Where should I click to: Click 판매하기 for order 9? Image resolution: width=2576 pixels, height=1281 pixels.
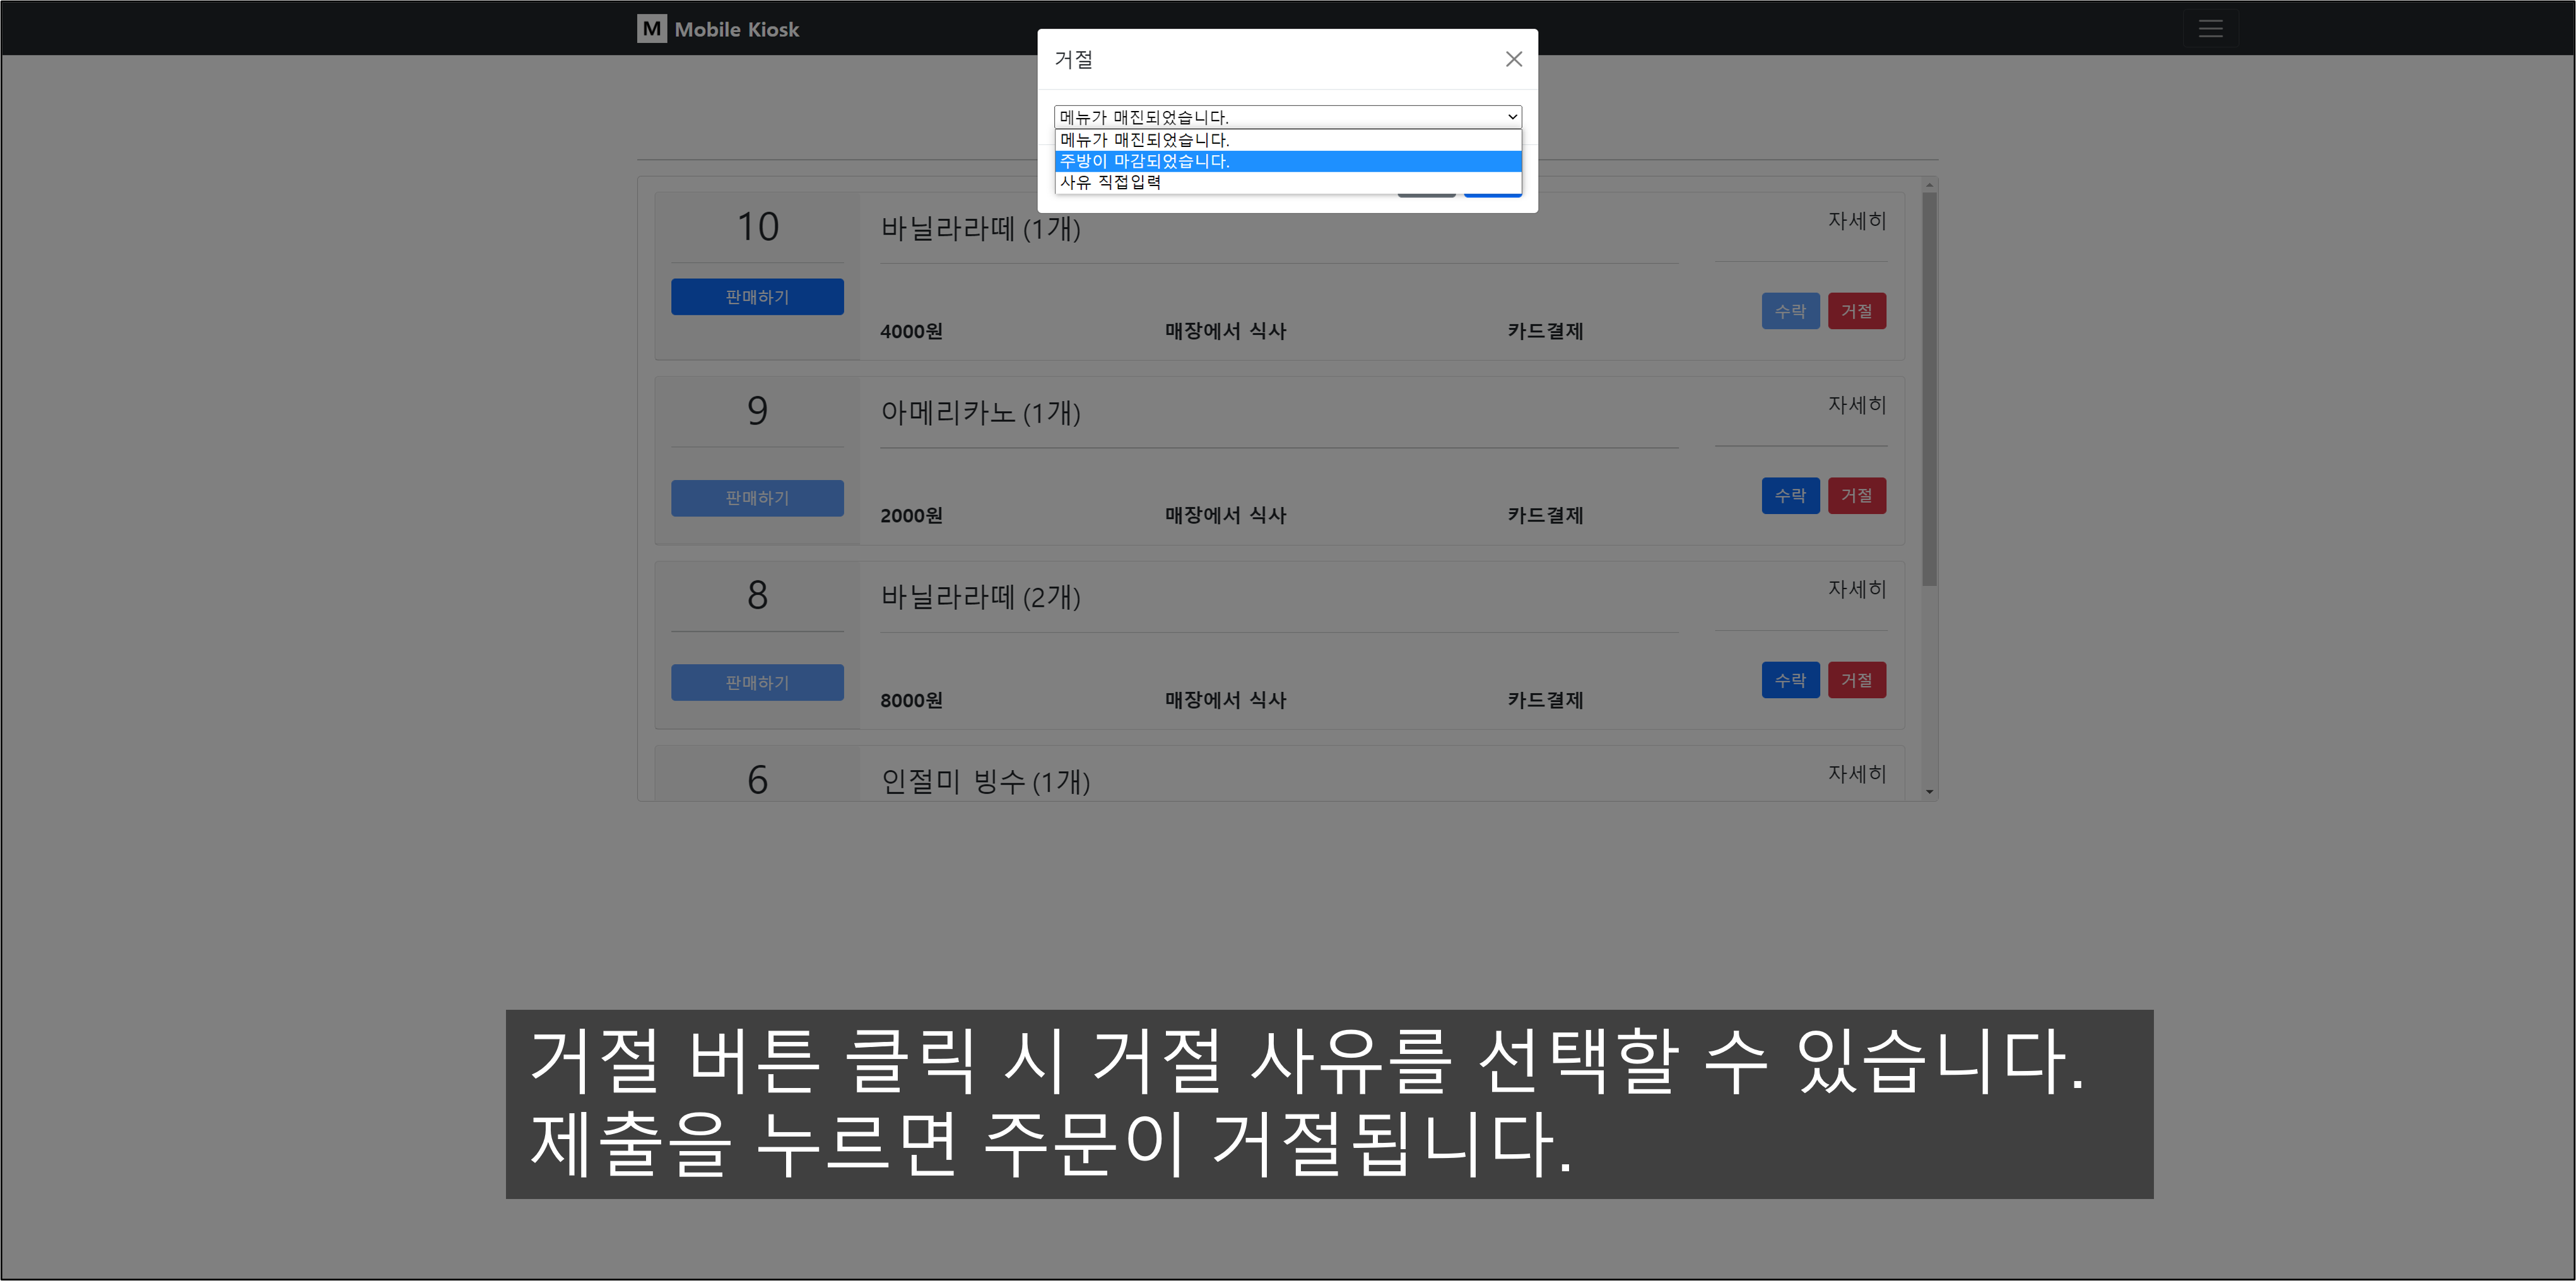[x=757, y=498]
